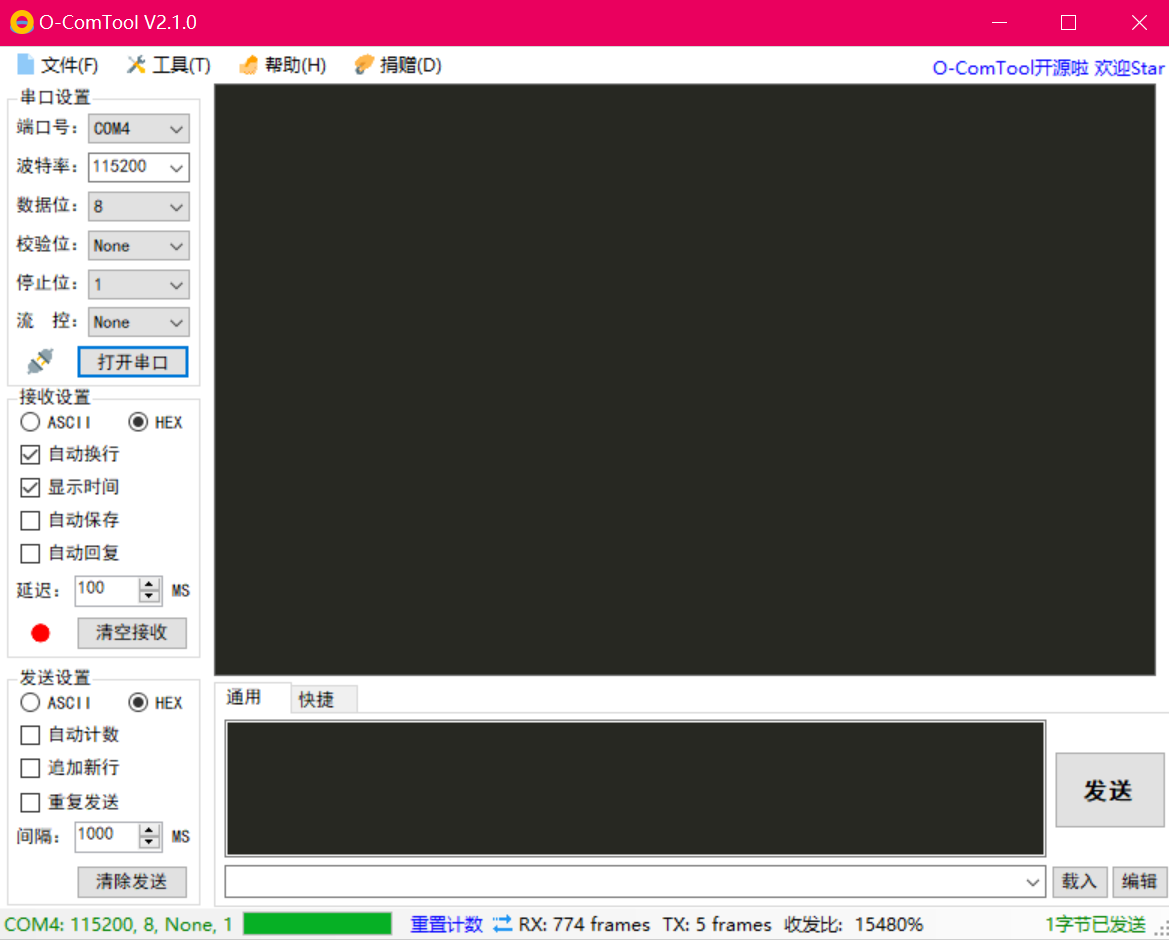
Task: Uncheck the 自动换行 checkbox
Action: point(30,454)
